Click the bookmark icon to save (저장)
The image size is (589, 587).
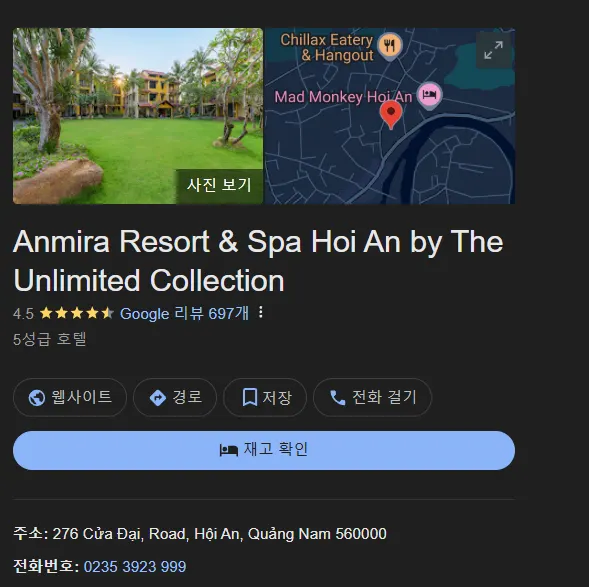[250, 397]
